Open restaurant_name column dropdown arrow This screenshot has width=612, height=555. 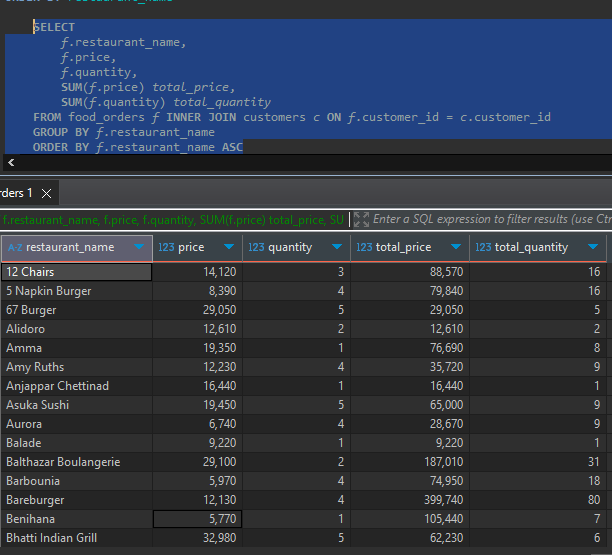(x=139, y=247)
